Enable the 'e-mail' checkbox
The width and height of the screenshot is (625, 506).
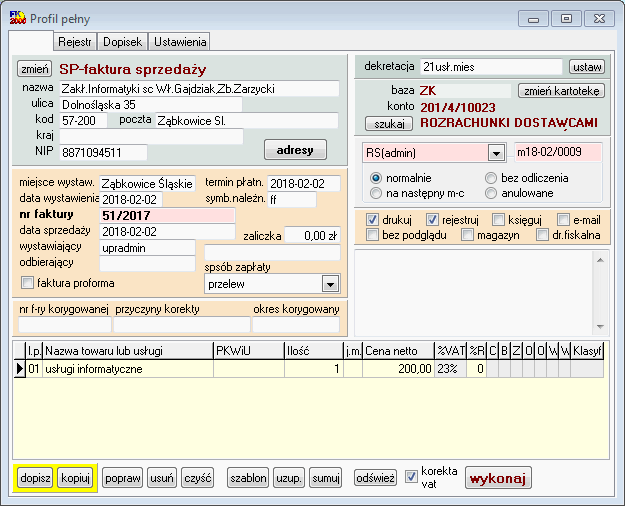click(x=563, y=220)
